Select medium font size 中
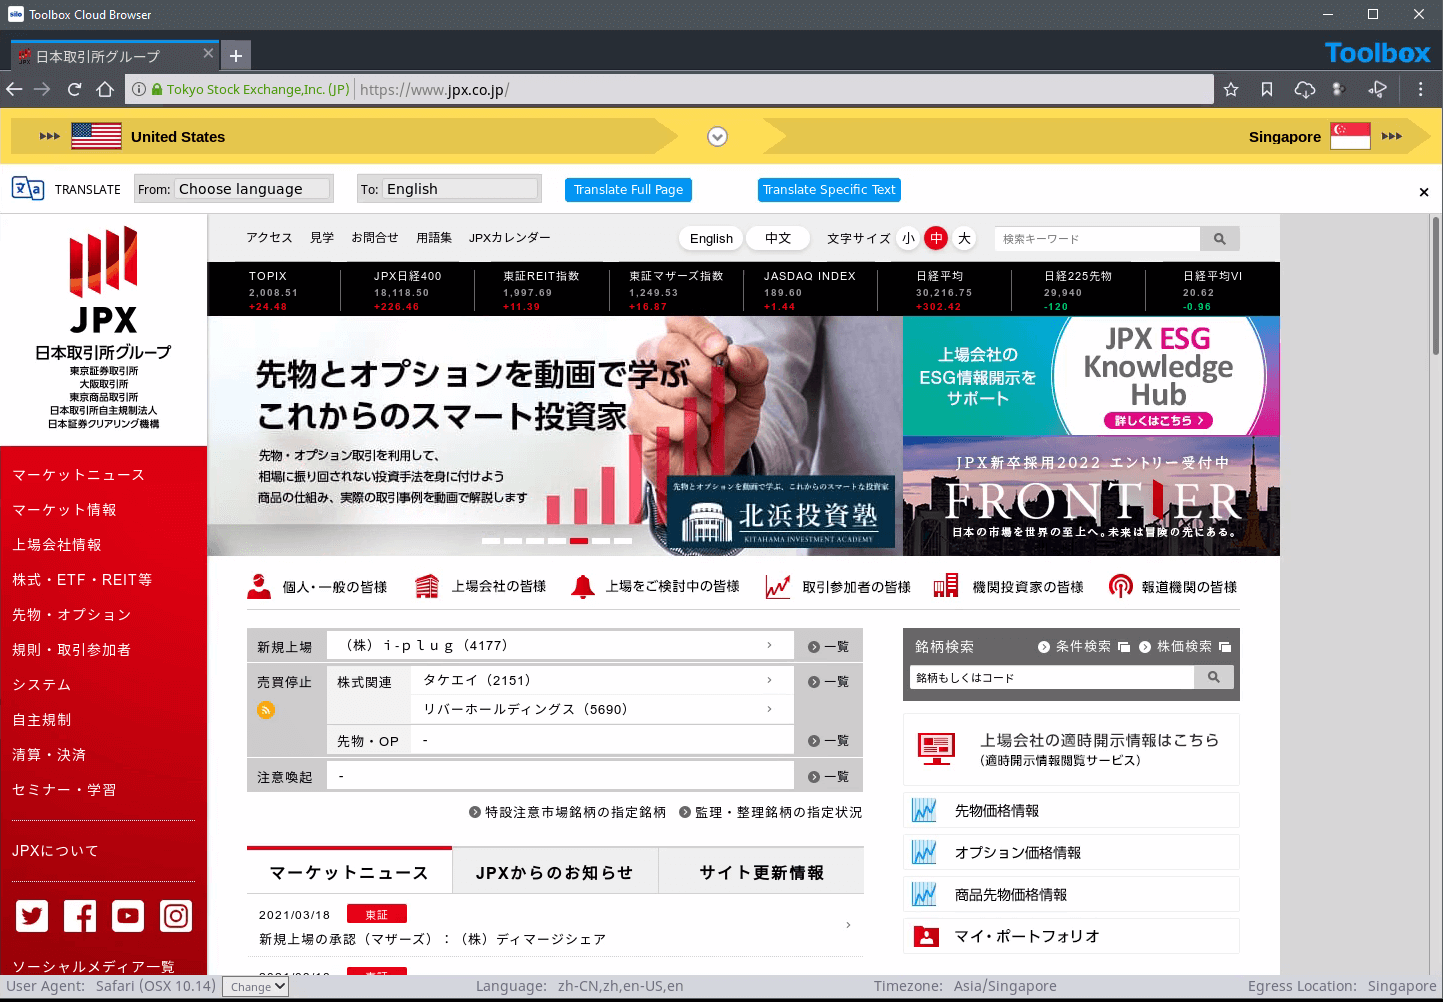Image resolution: width=1443 pixels, height=1002 pixels. pos(936,238)
